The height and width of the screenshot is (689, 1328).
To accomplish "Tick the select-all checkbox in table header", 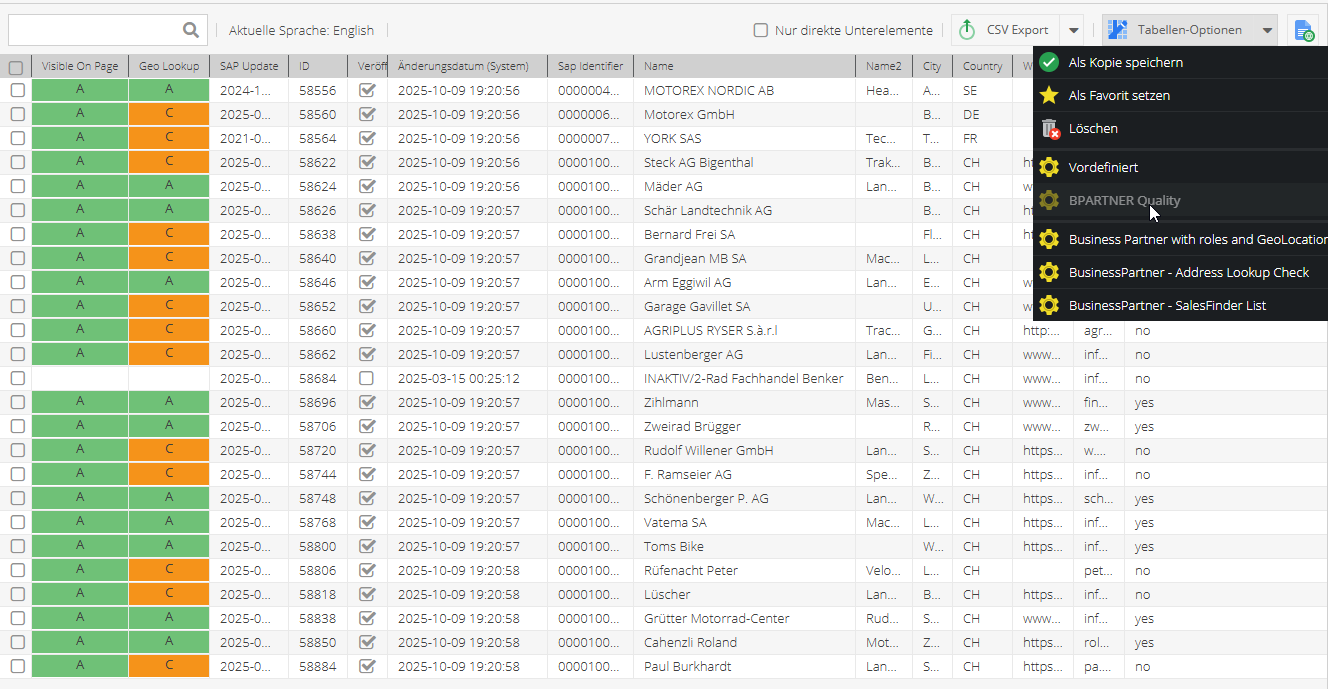I will 16,68.
